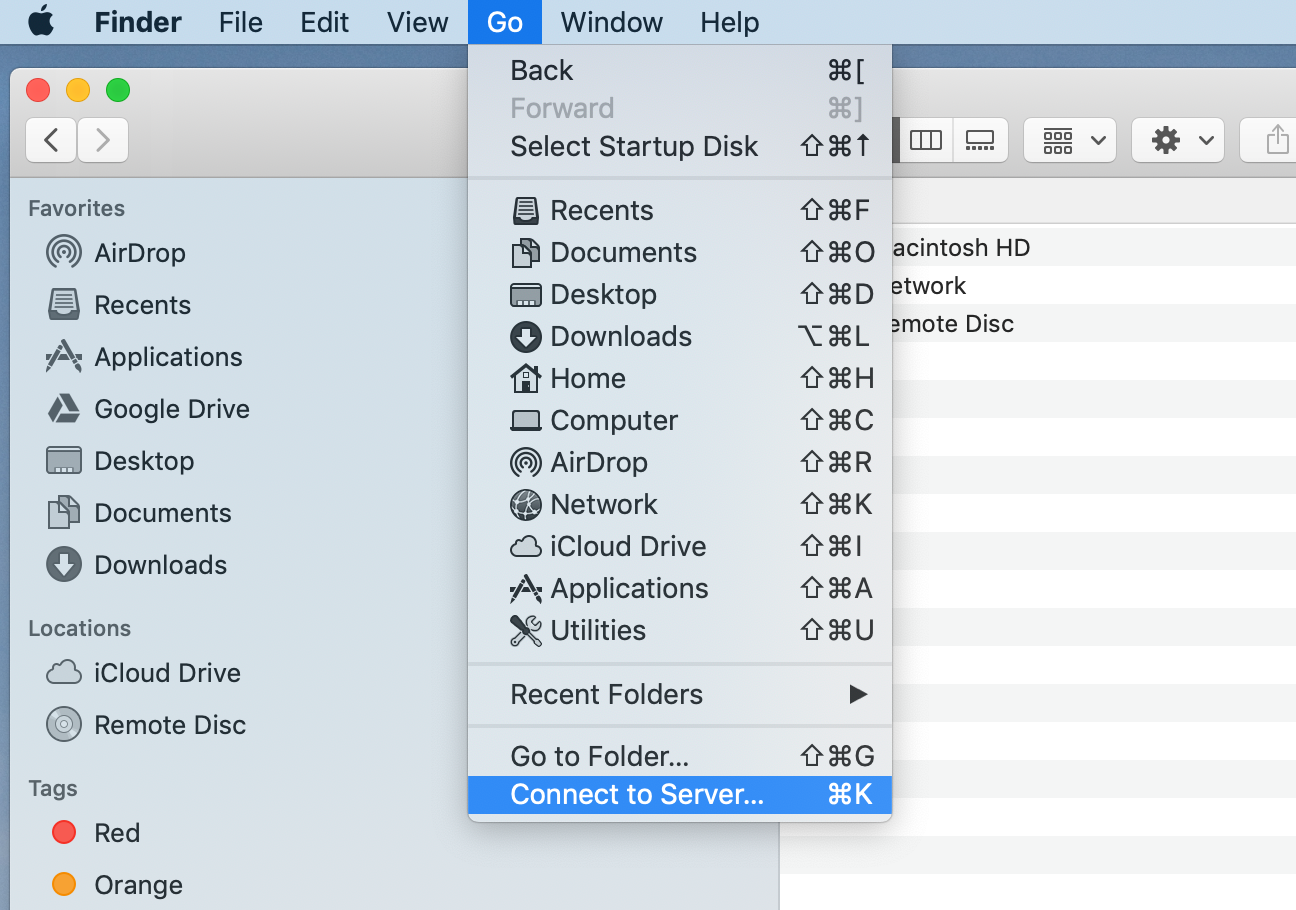Click the Recents icon in the Go menu
Image resolution: width=1296 pixels, height=910 pixels.
(526, 210)
